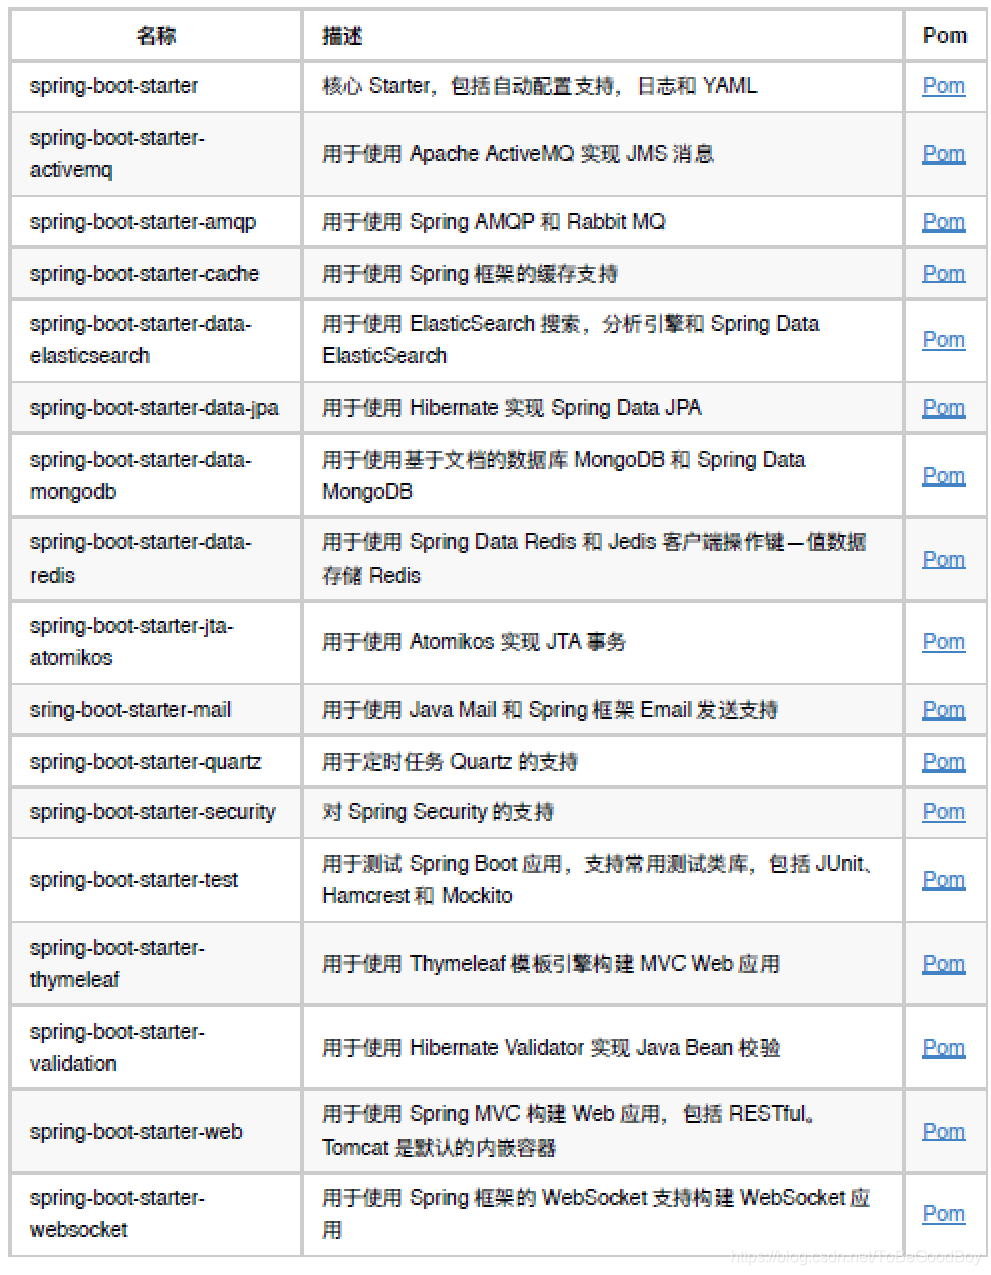The width and height of the screenshot is (991, 1275).
Task: Click the WebSocket 支持构建 description cell
Action: [603, 1214]
